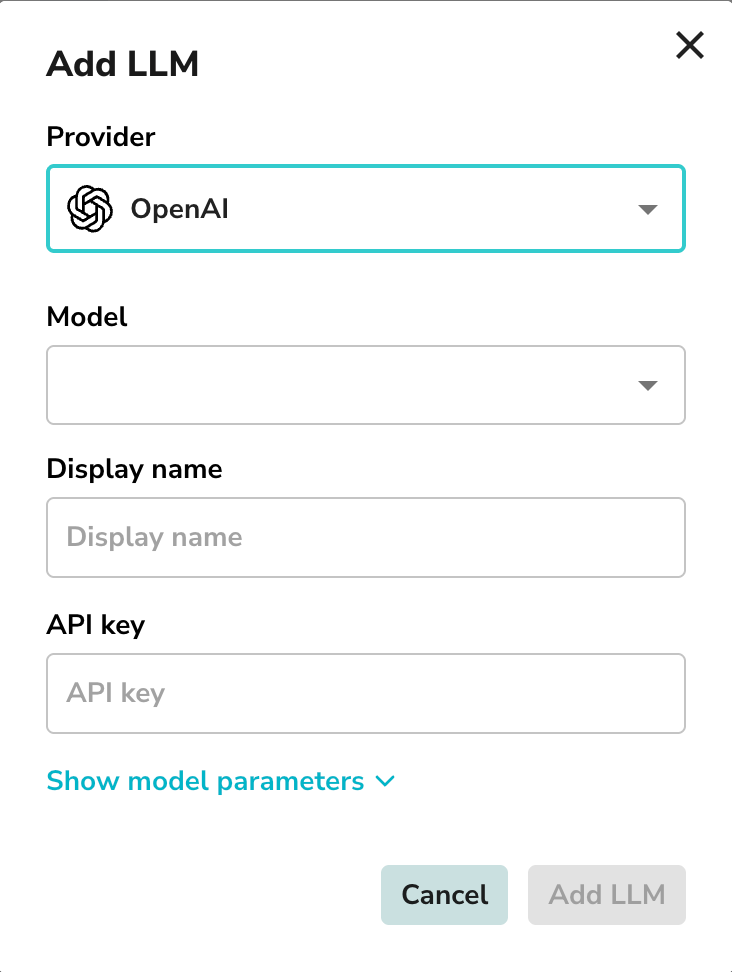Click the Provider field label
Image resolution: width=732 pixels, height=972 pixels.
[x=100, y=137]
